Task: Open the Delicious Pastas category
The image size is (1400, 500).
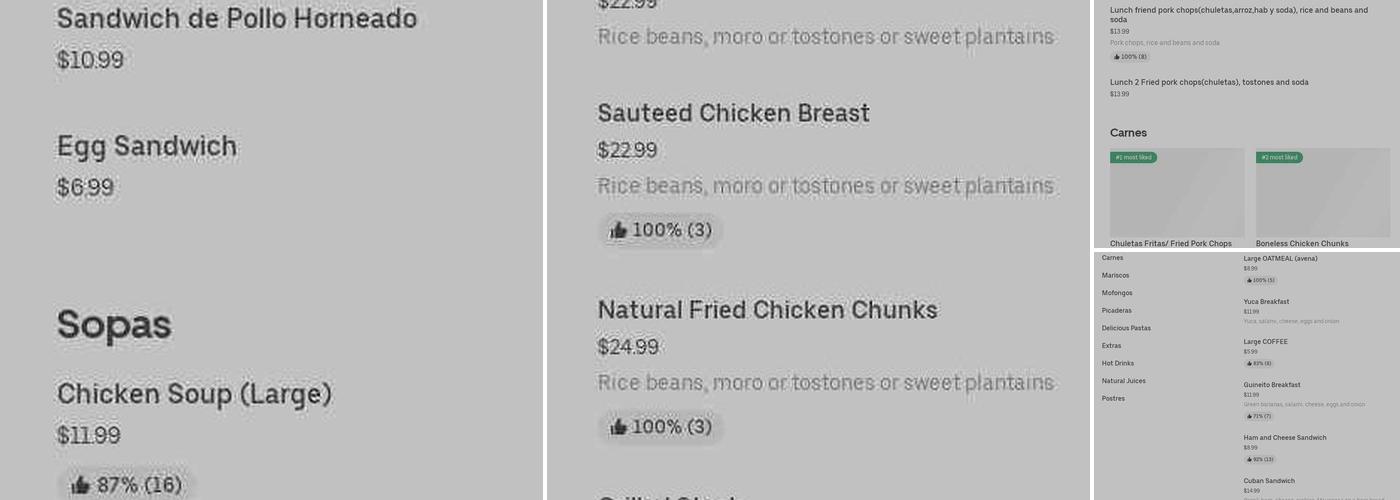Action: point(1126,328)
